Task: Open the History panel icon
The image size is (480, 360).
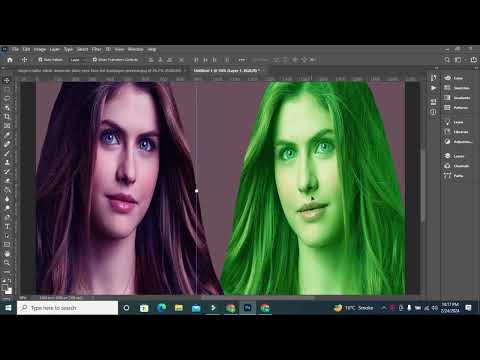Action: [433, 78]
